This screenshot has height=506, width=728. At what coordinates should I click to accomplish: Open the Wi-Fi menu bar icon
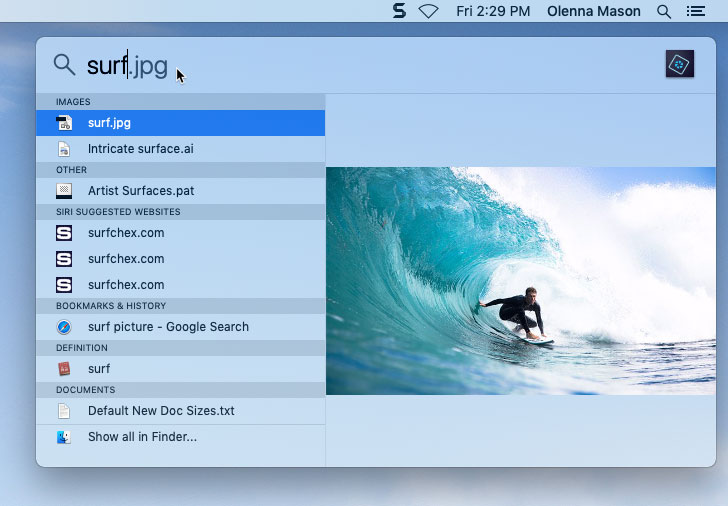(x=429, y=11)
